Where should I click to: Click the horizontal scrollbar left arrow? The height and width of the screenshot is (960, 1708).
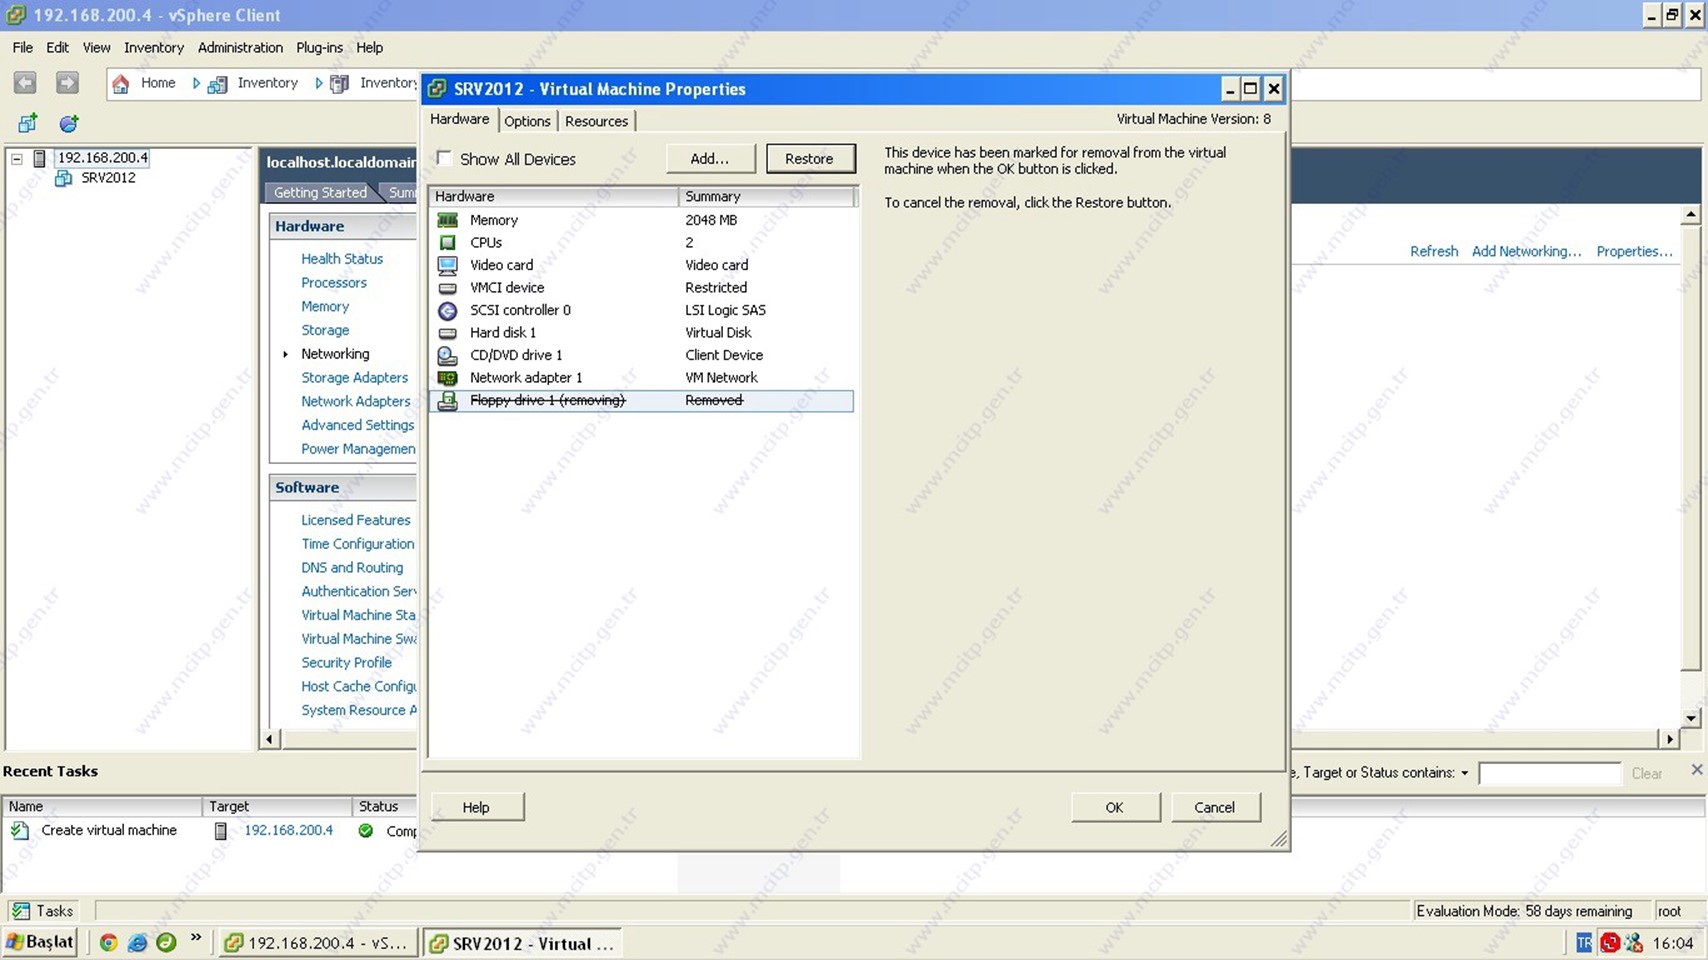tap(270, 739)
